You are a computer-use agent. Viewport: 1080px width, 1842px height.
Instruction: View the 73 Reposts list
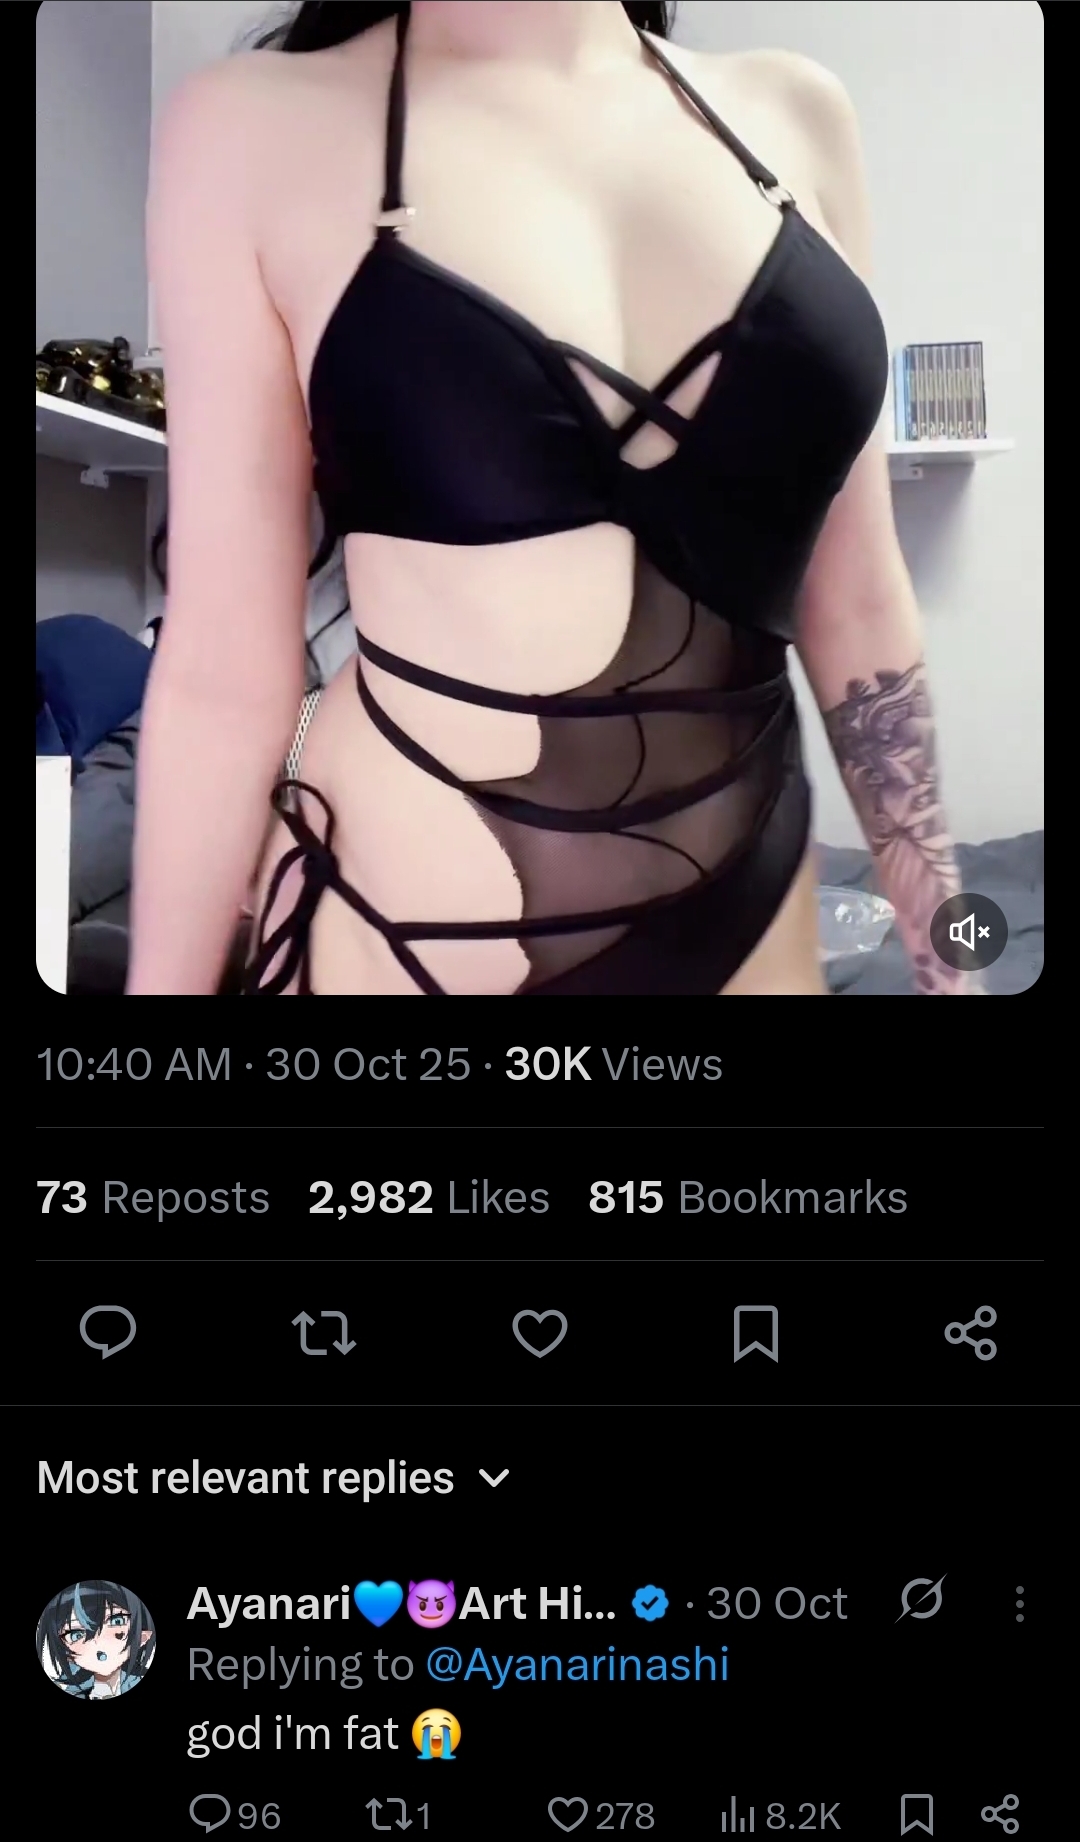coord(153,1197)
